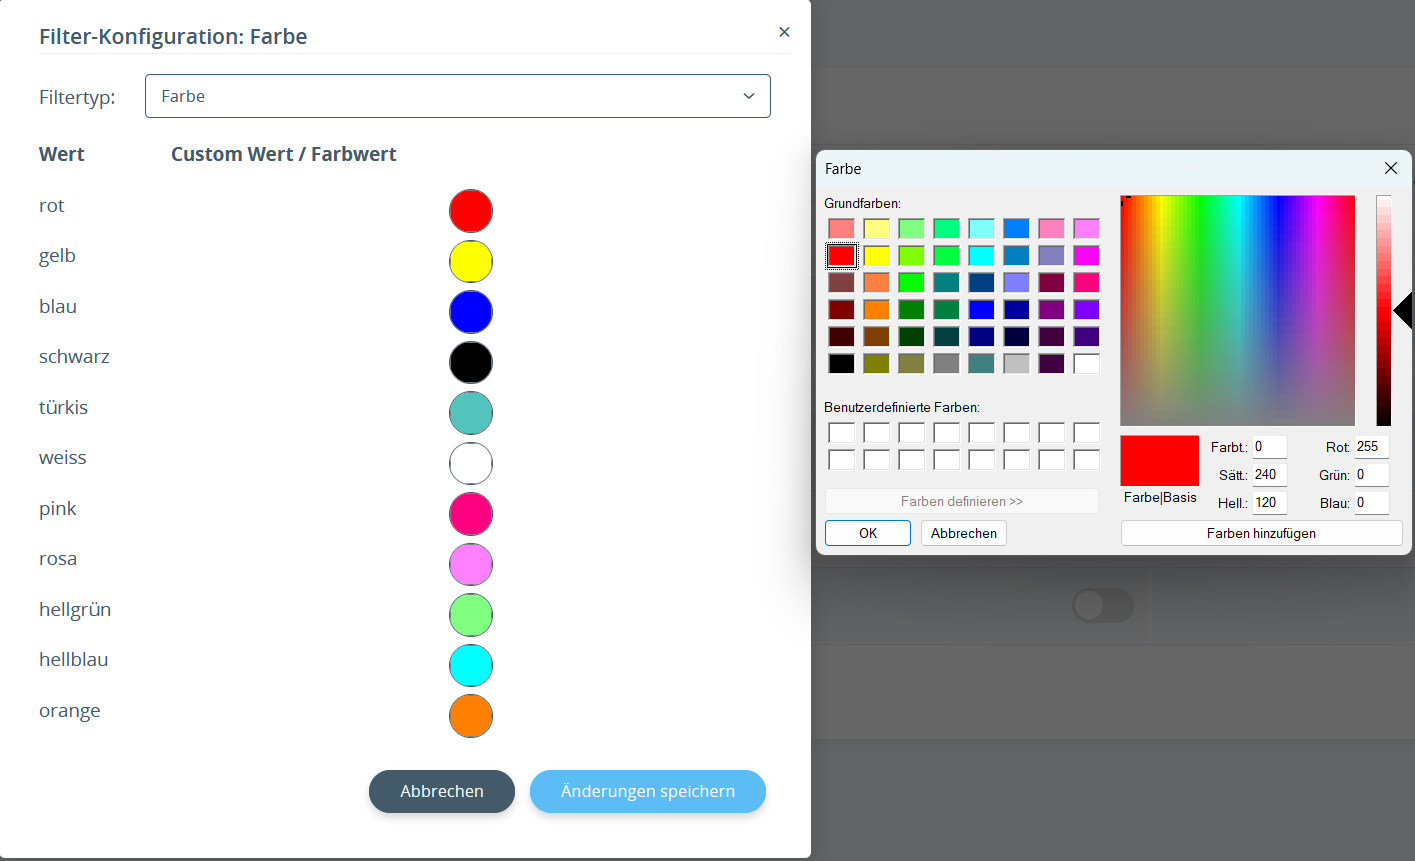Screen dimensions: 1415x861
Task: Click the Wert column header
Action: (x=62, y=154)
